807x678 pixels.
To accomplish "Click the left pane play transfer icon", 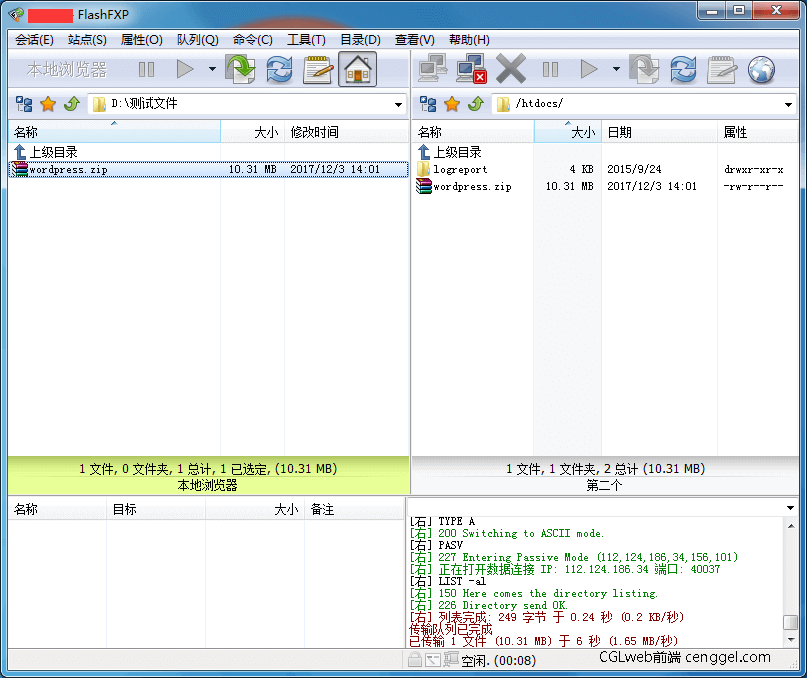I will click(x=185, y=69).
